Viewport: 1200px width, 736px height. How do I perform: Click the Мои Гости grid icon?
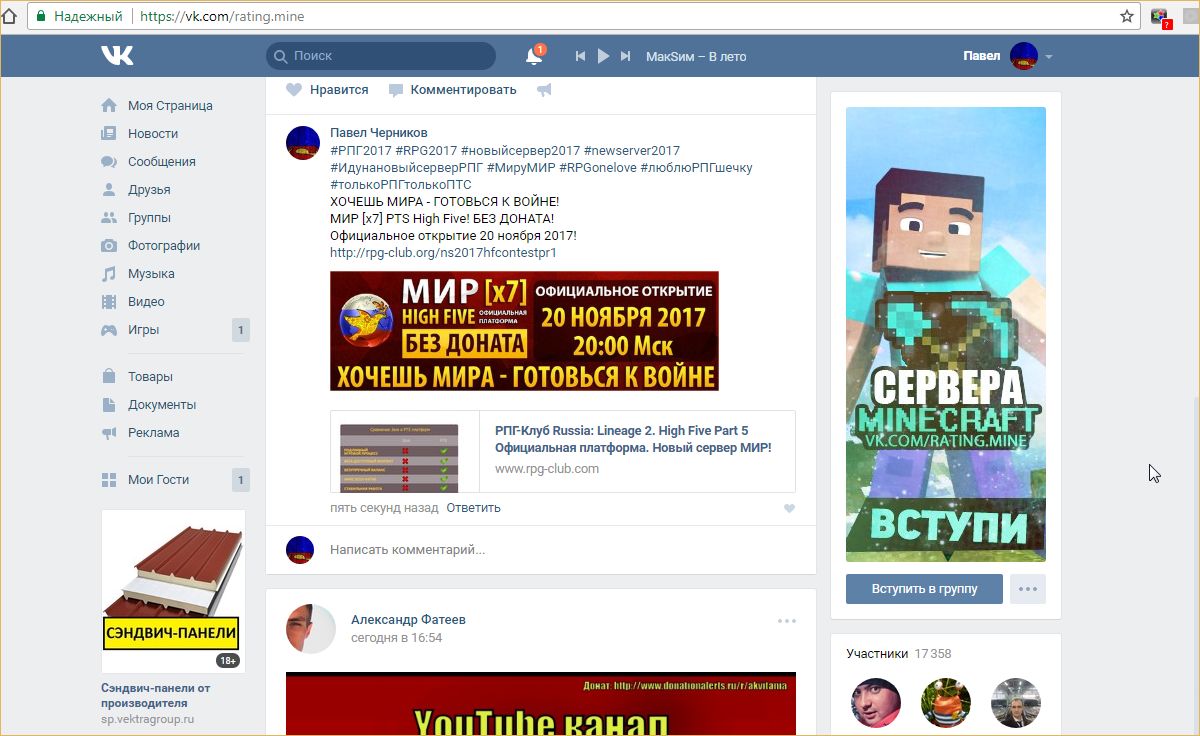109,479
